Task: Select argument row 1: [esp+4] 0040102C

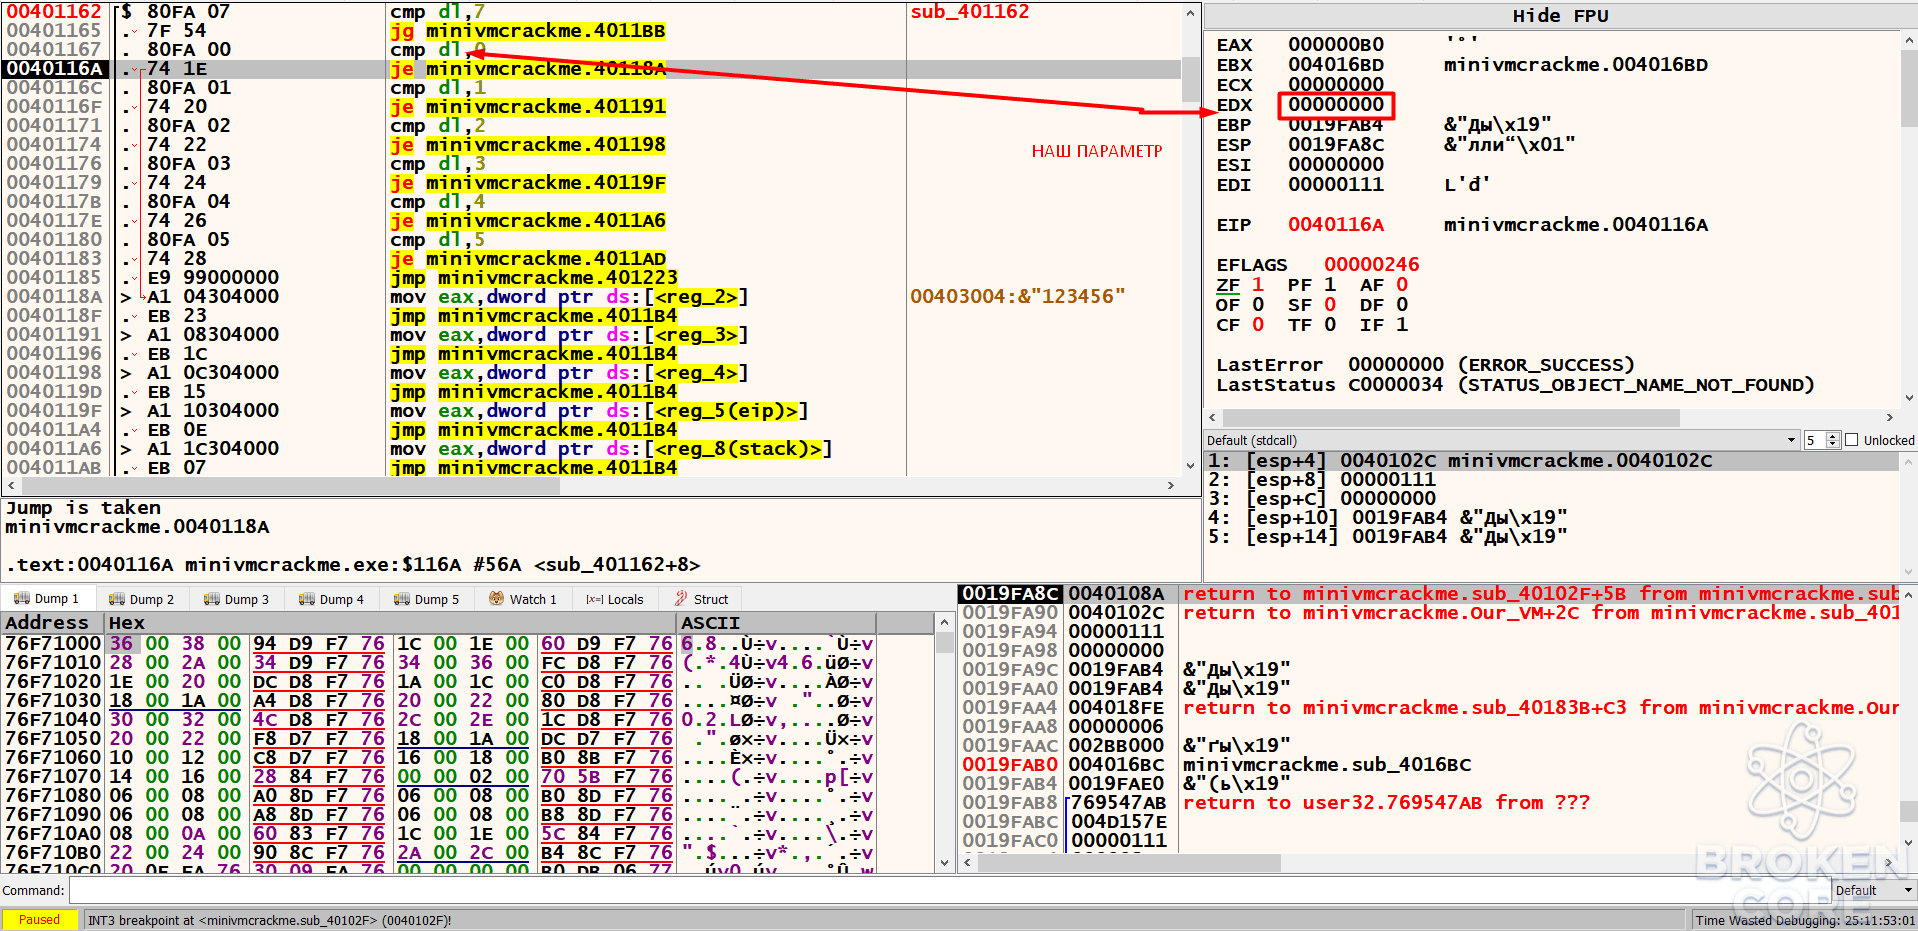Action: pyautogui.click(x=1551, y=461)
